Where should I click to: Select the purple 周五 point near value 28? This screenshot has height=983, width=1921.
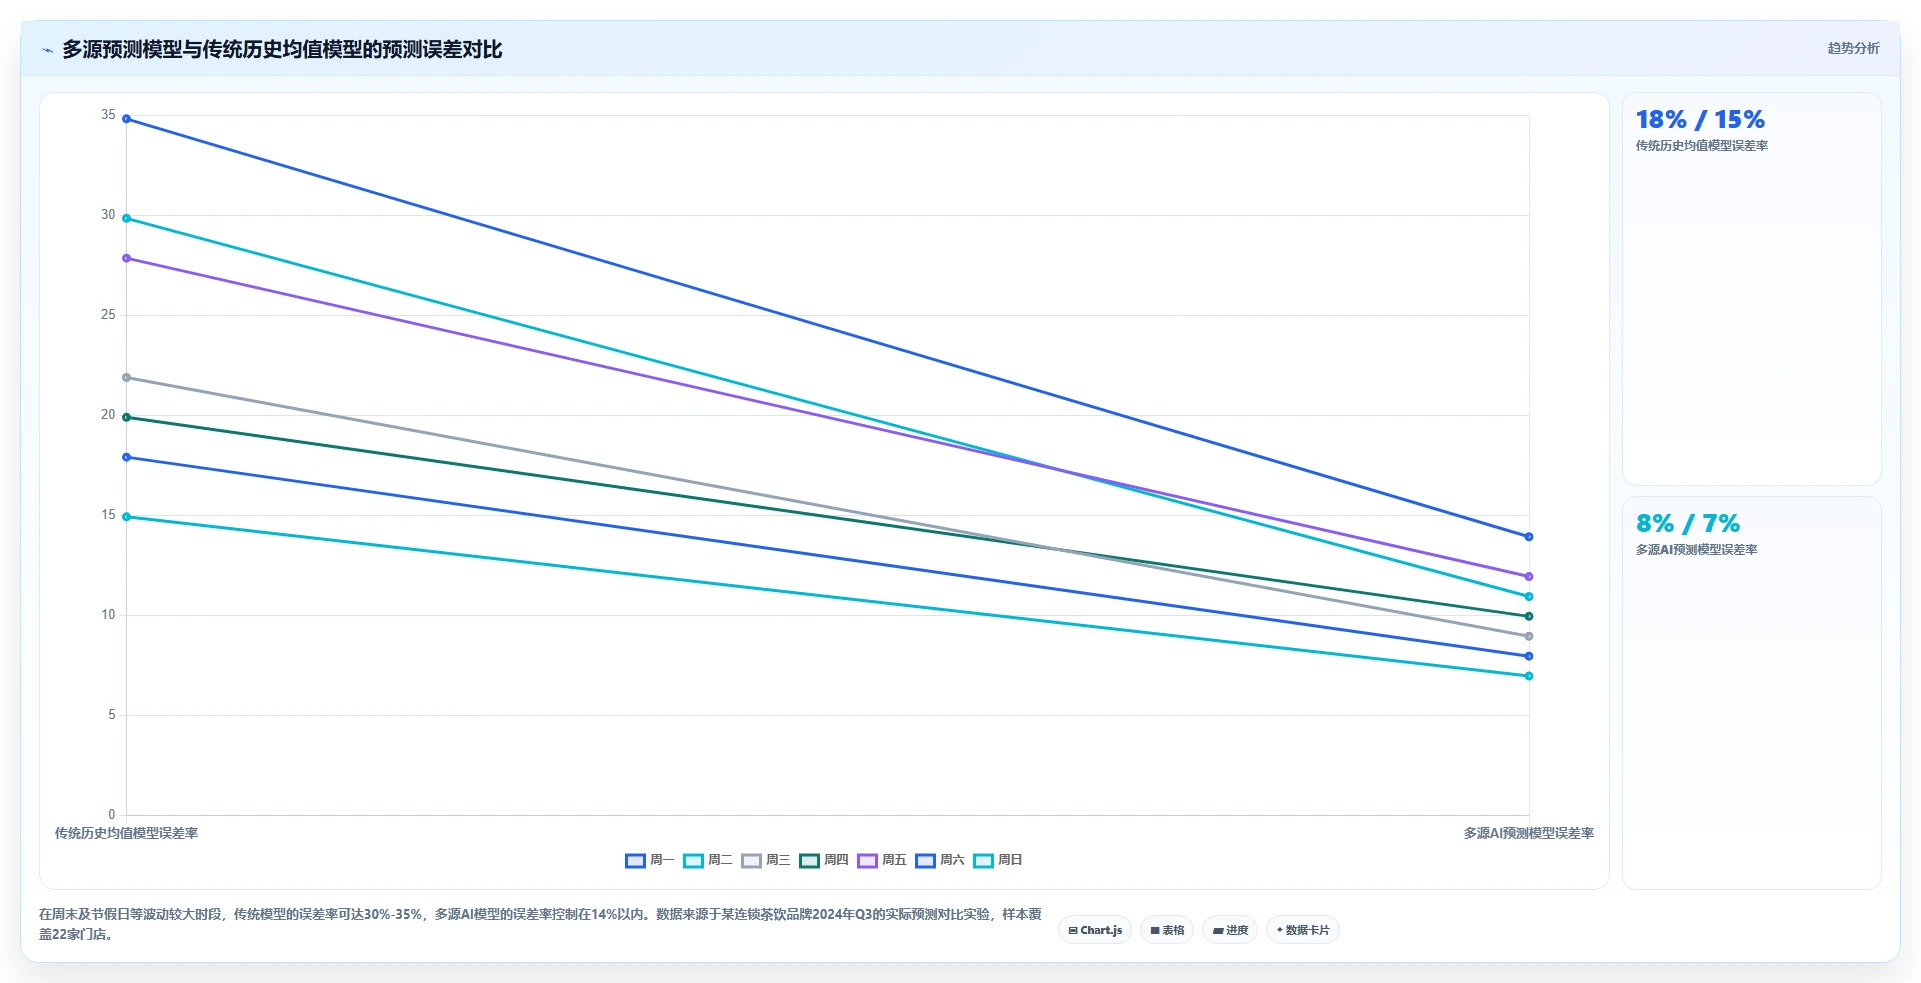click(x=126, y=258)
